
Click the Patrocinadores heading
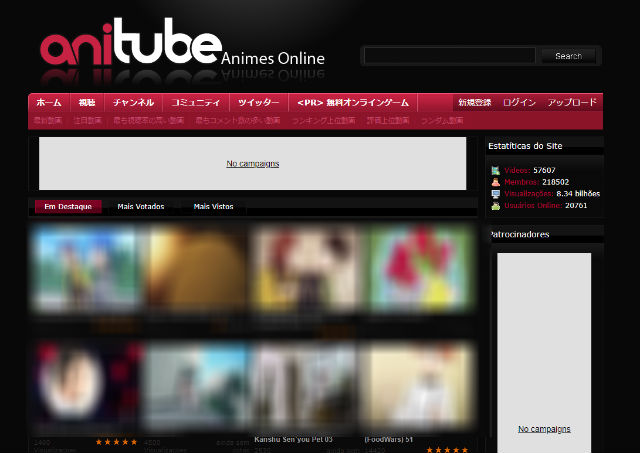click(519, 234)
